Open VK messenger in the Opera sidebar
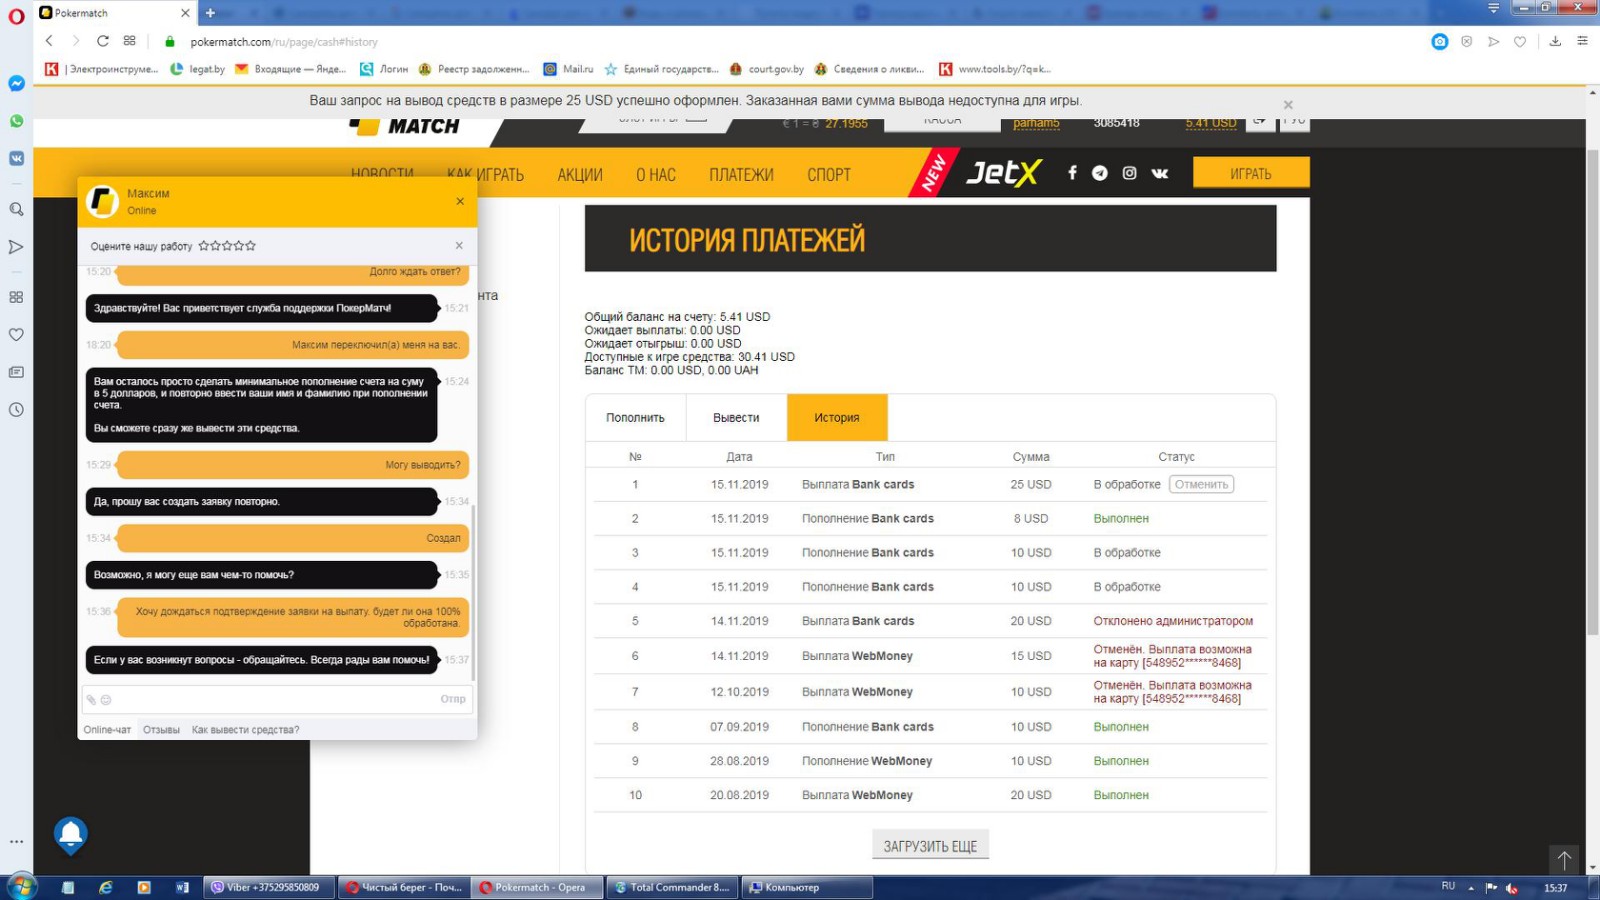The image size is (1600, 900). click(16, 158)
